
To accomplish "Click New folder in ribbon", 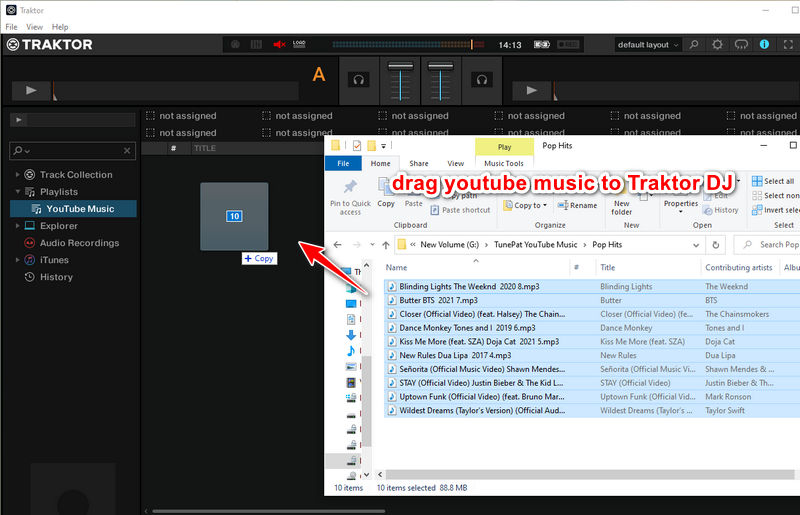I will pos(621,207).
